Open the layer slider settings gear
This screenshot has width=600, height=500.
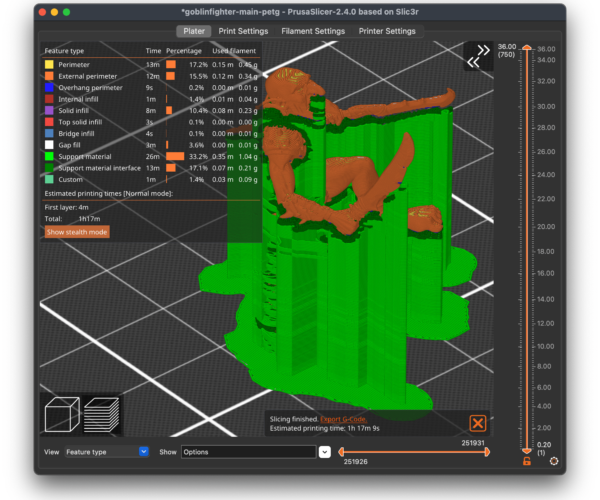[x=554, y=461]
